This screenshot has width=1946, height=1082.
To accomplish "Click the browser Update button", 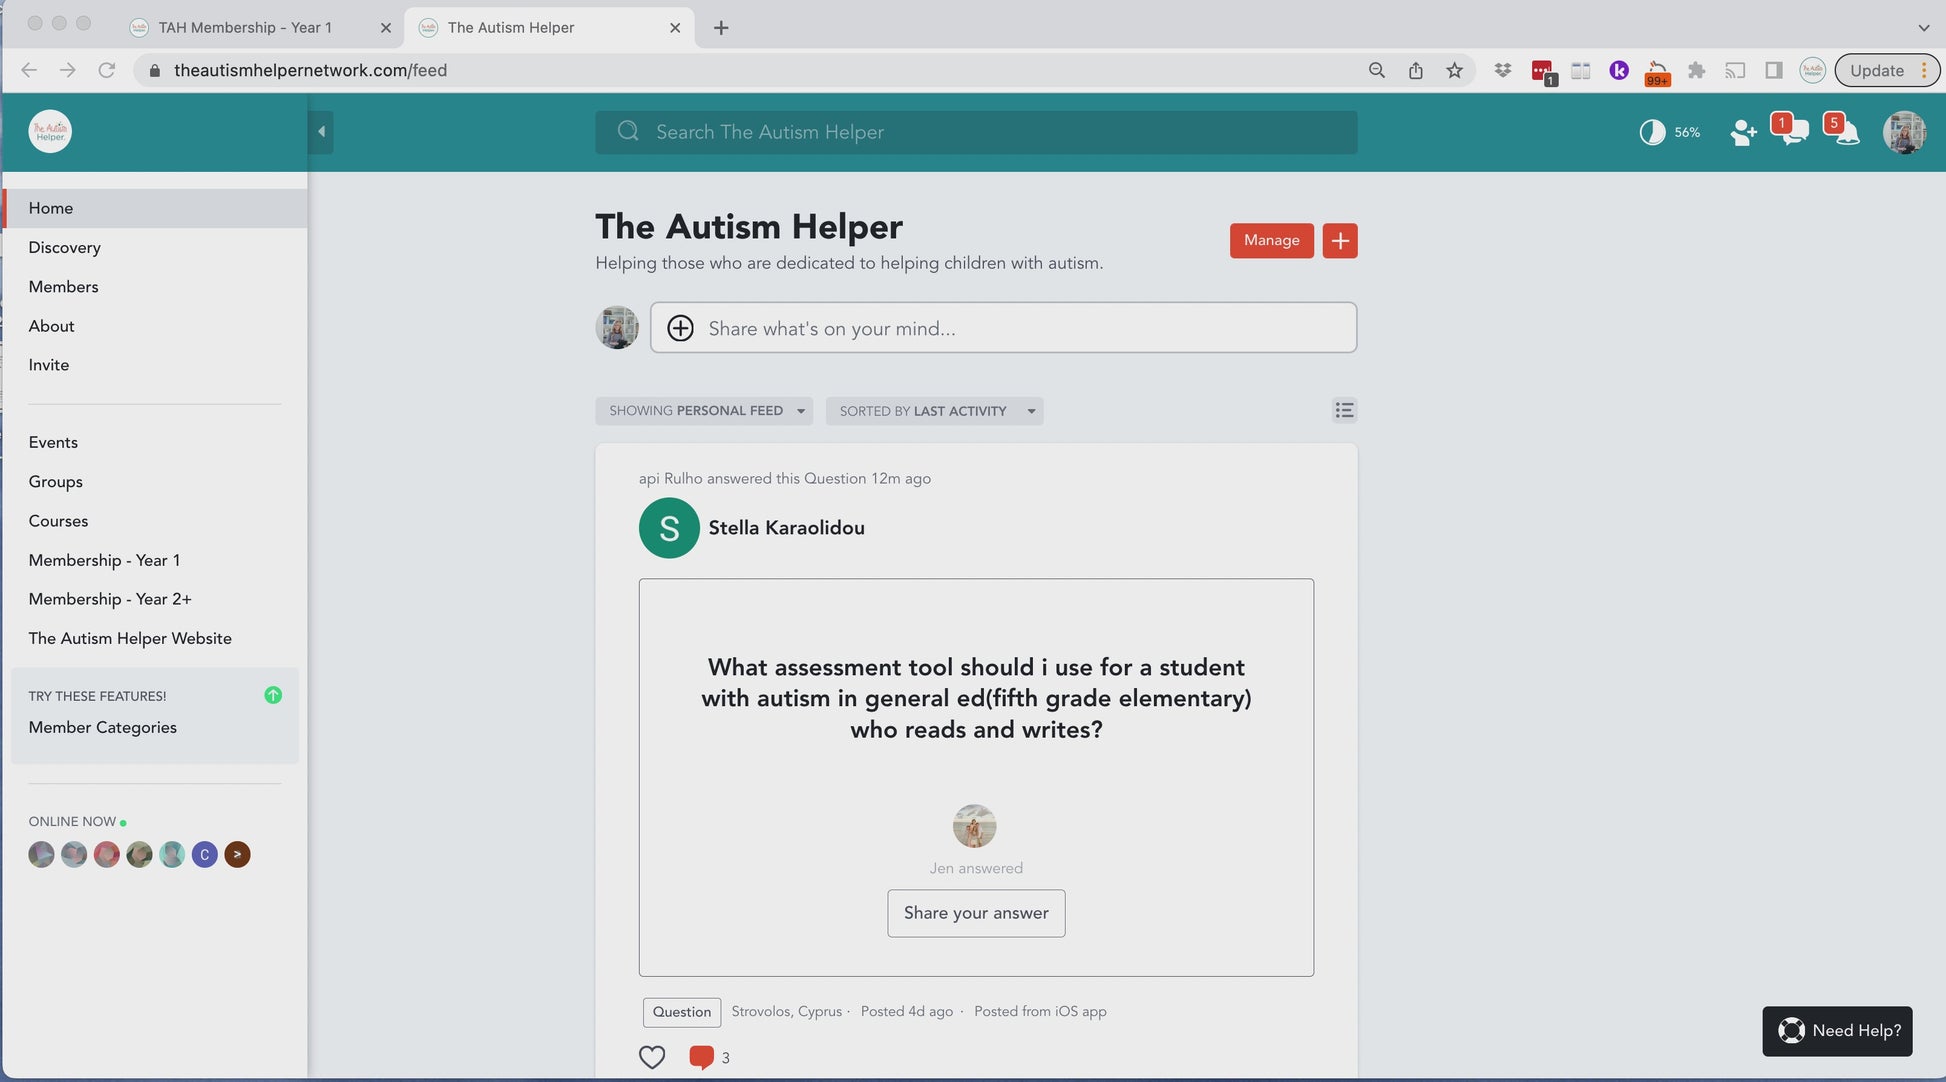I will (1887, 70).
